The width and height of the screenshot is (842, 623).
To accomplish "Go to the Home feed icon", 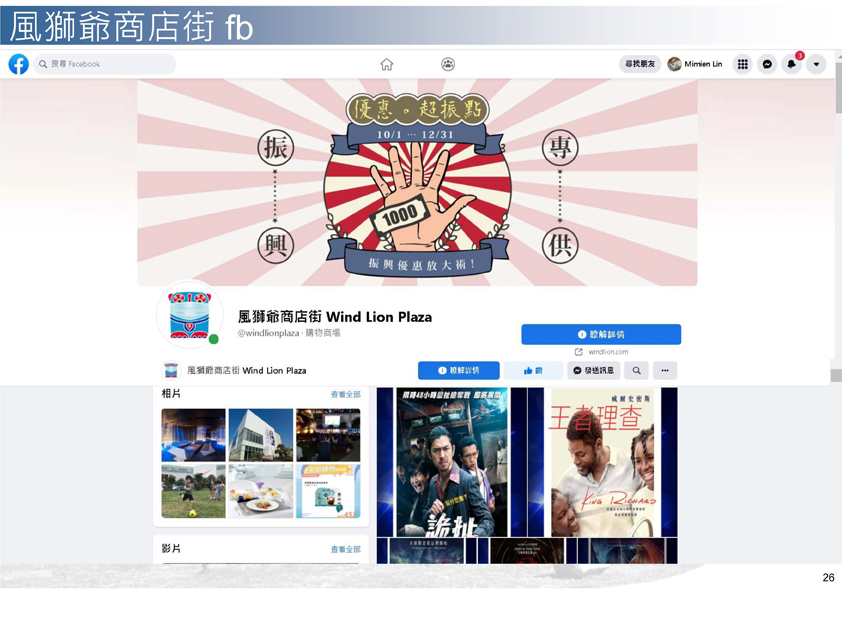I will [x=387, y=64].
